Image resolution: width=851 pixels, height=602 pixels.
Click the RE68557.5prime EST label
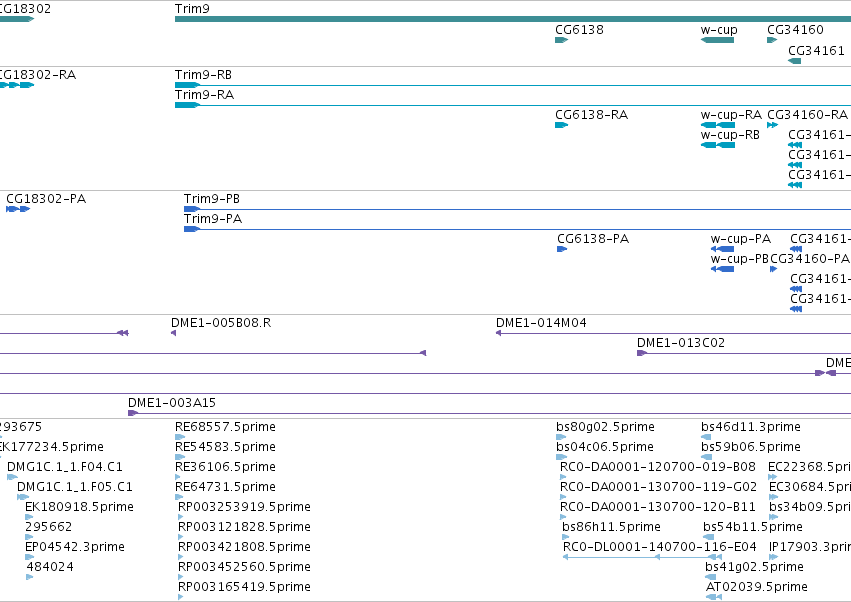coord(225,427)
